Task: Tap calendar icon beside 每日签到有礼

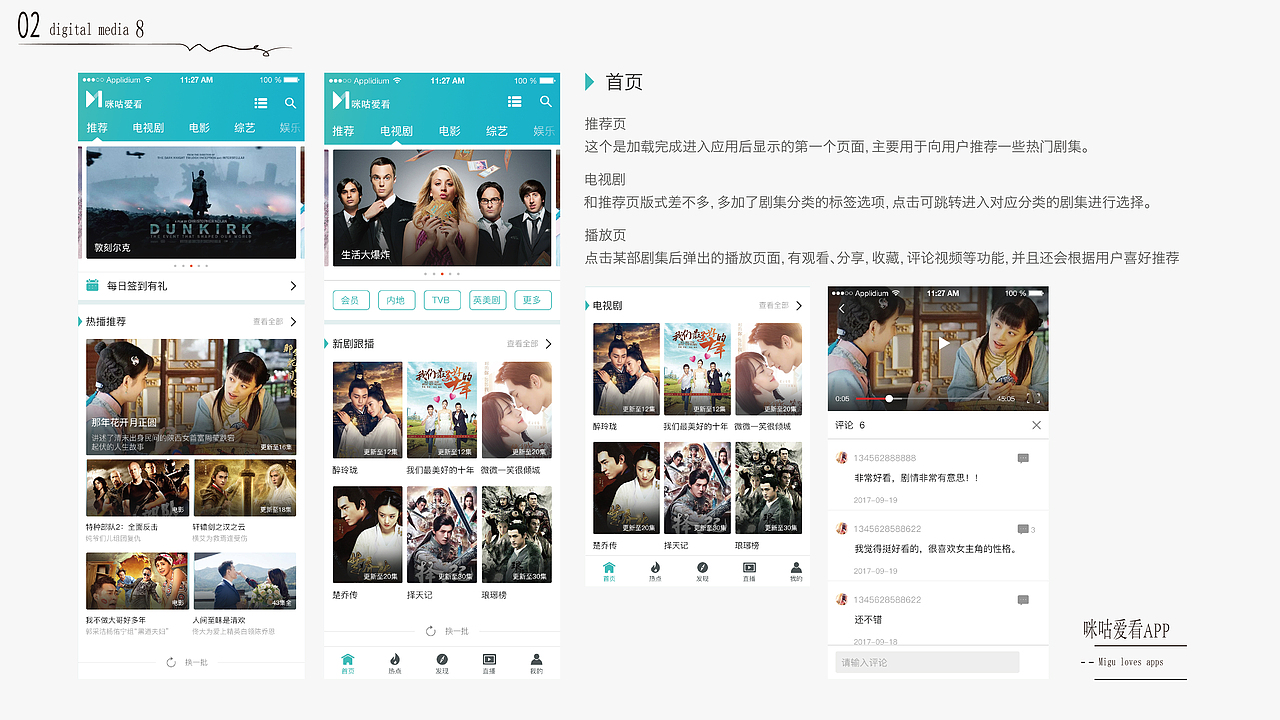Action: pyautogui.click(x=93, y=285)
